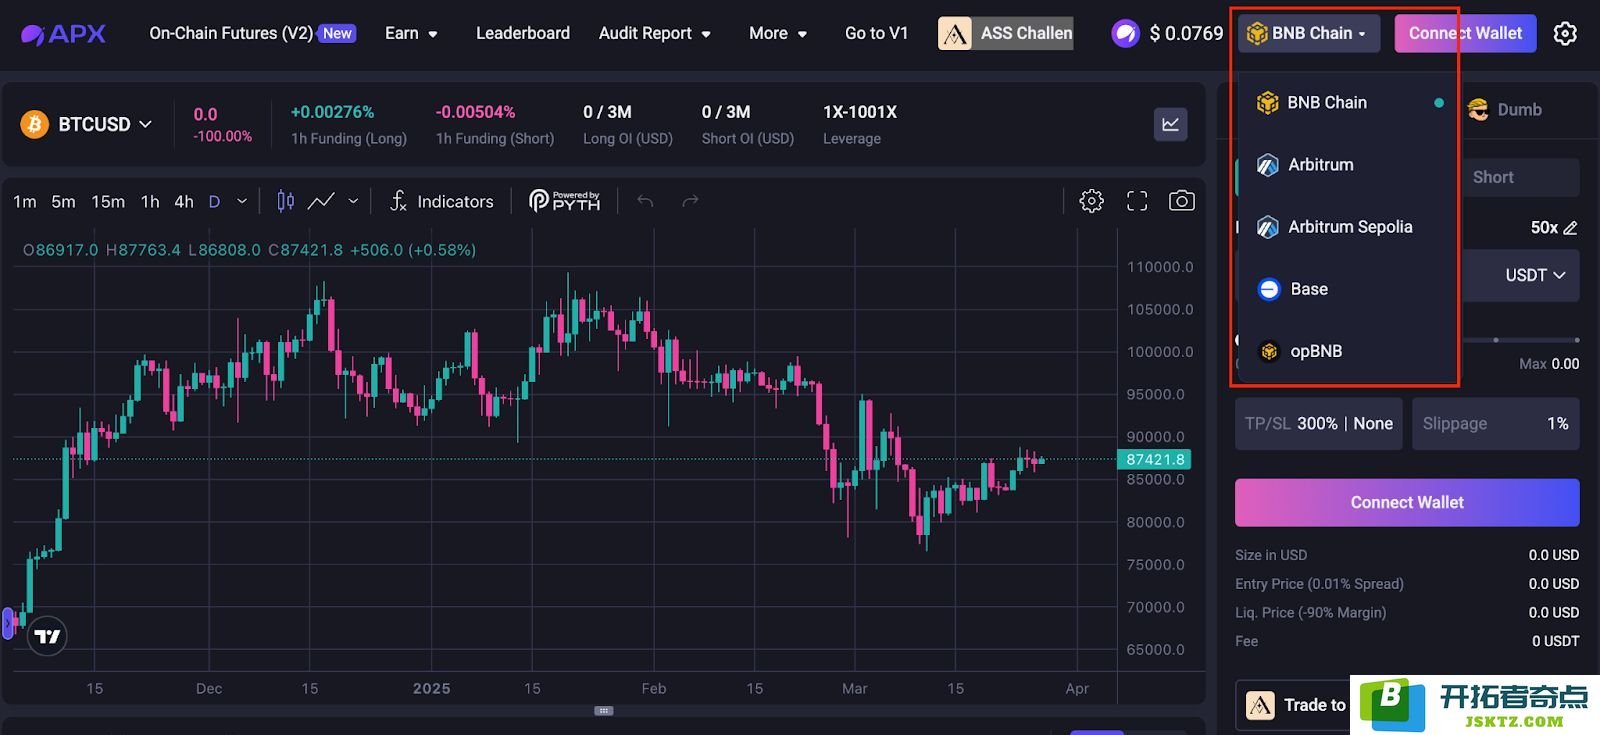This screenshot has height=735, width=1600.
Task: Select BNB Chain in network list
Action: click(x=1348, y=102)
